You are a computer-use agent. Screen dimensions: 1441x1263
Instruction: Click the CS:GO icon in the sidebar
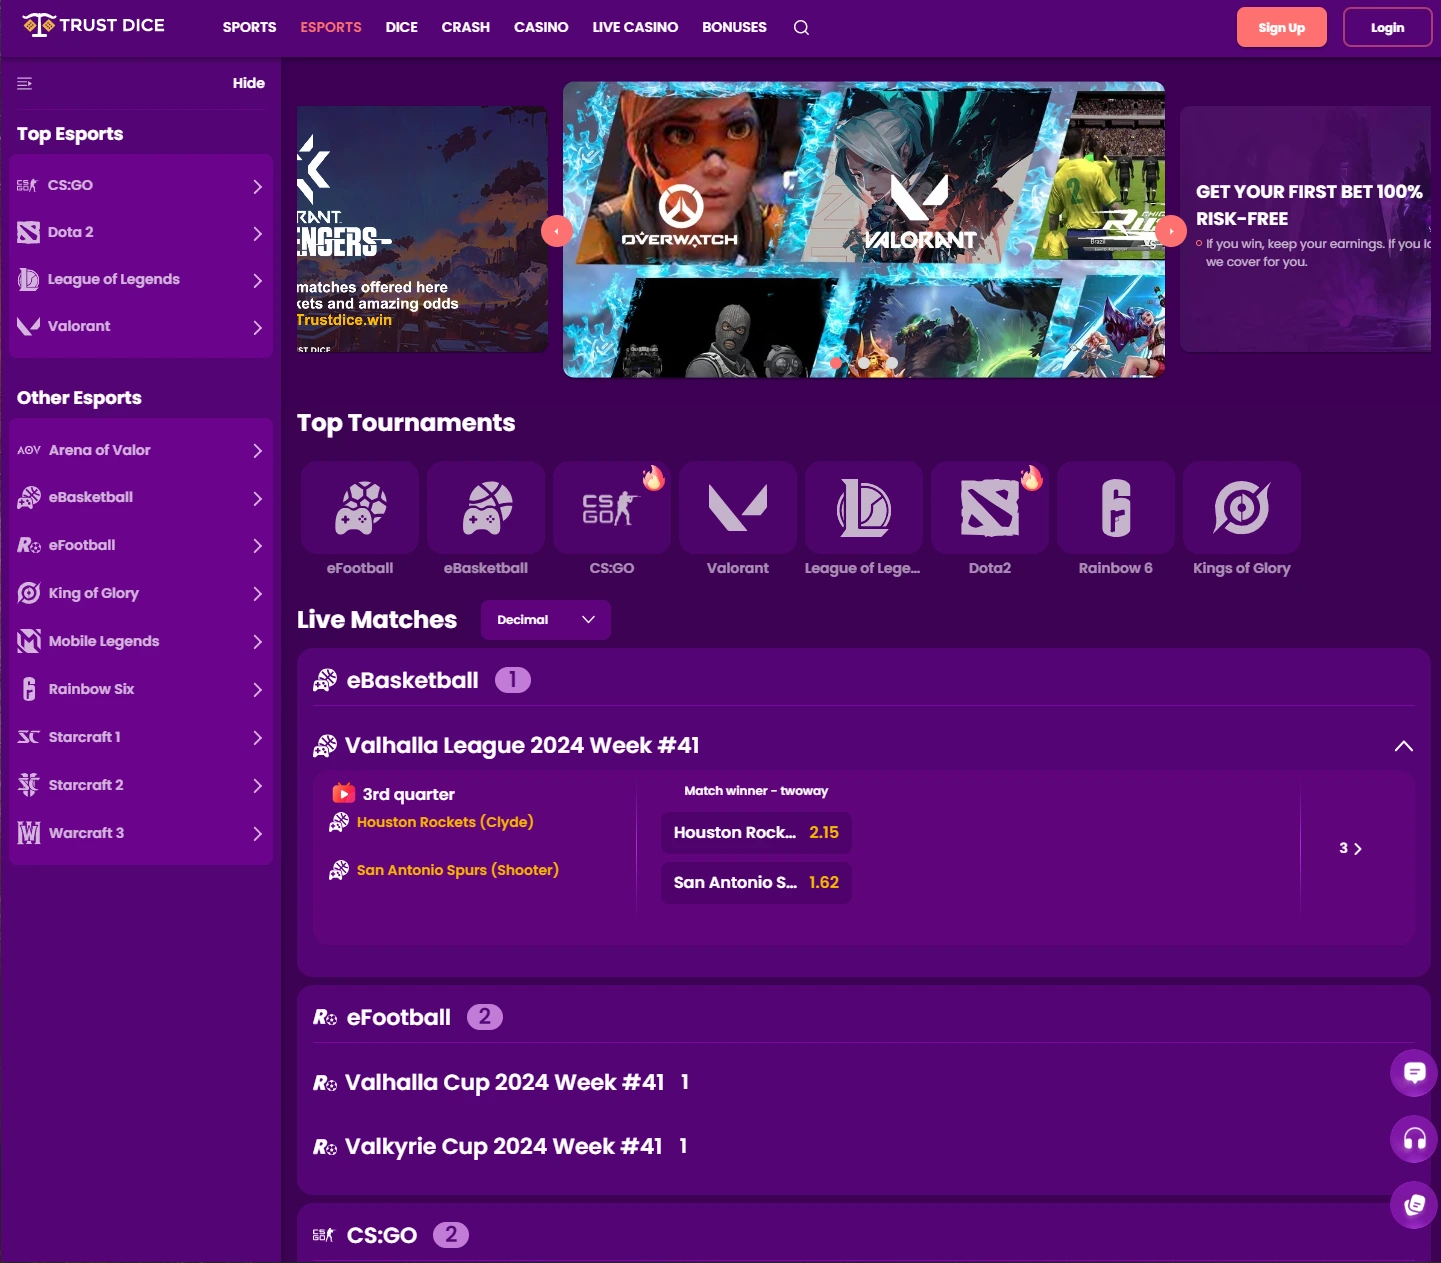pos(27,185)
